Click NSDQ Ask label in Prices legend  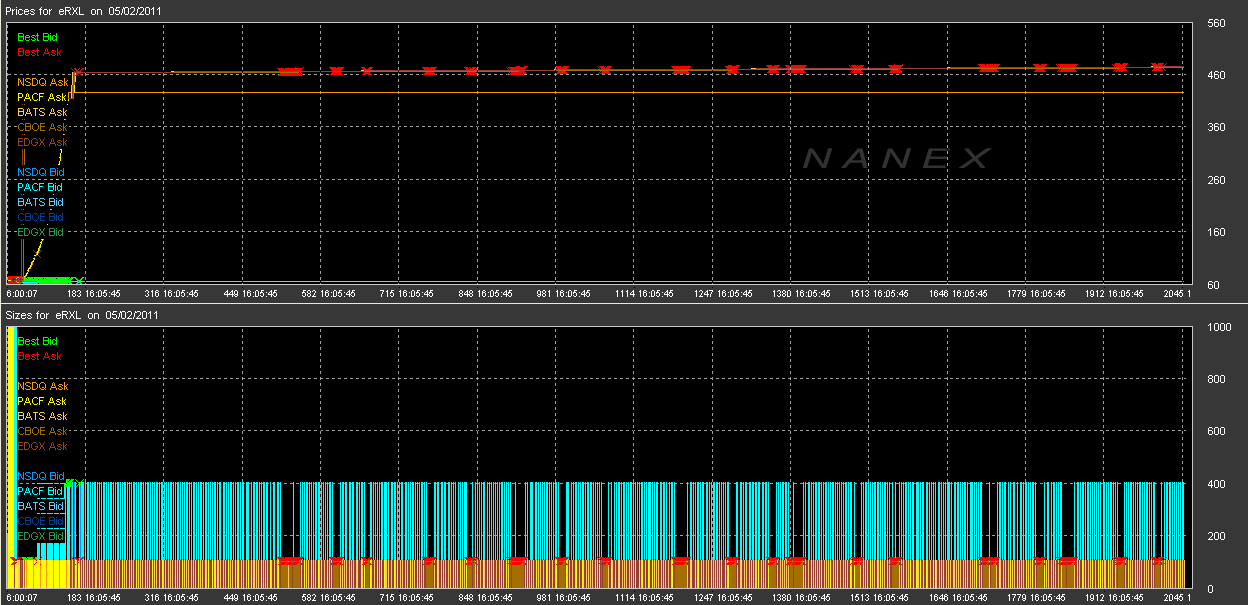click(x=42, y=82)
